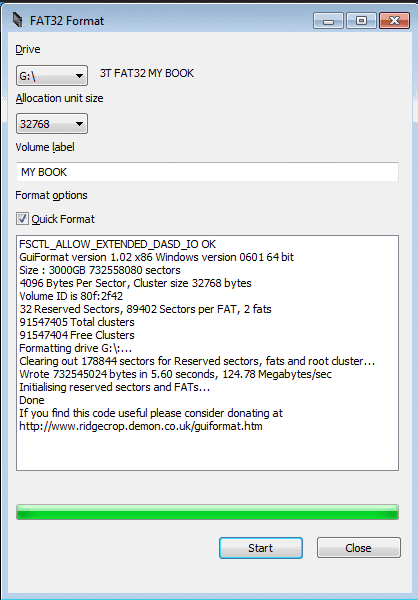The height and width of the screenshot is (600, 418).
Task: Click the arrow on the Drive combo box
Action: point(79,76)
